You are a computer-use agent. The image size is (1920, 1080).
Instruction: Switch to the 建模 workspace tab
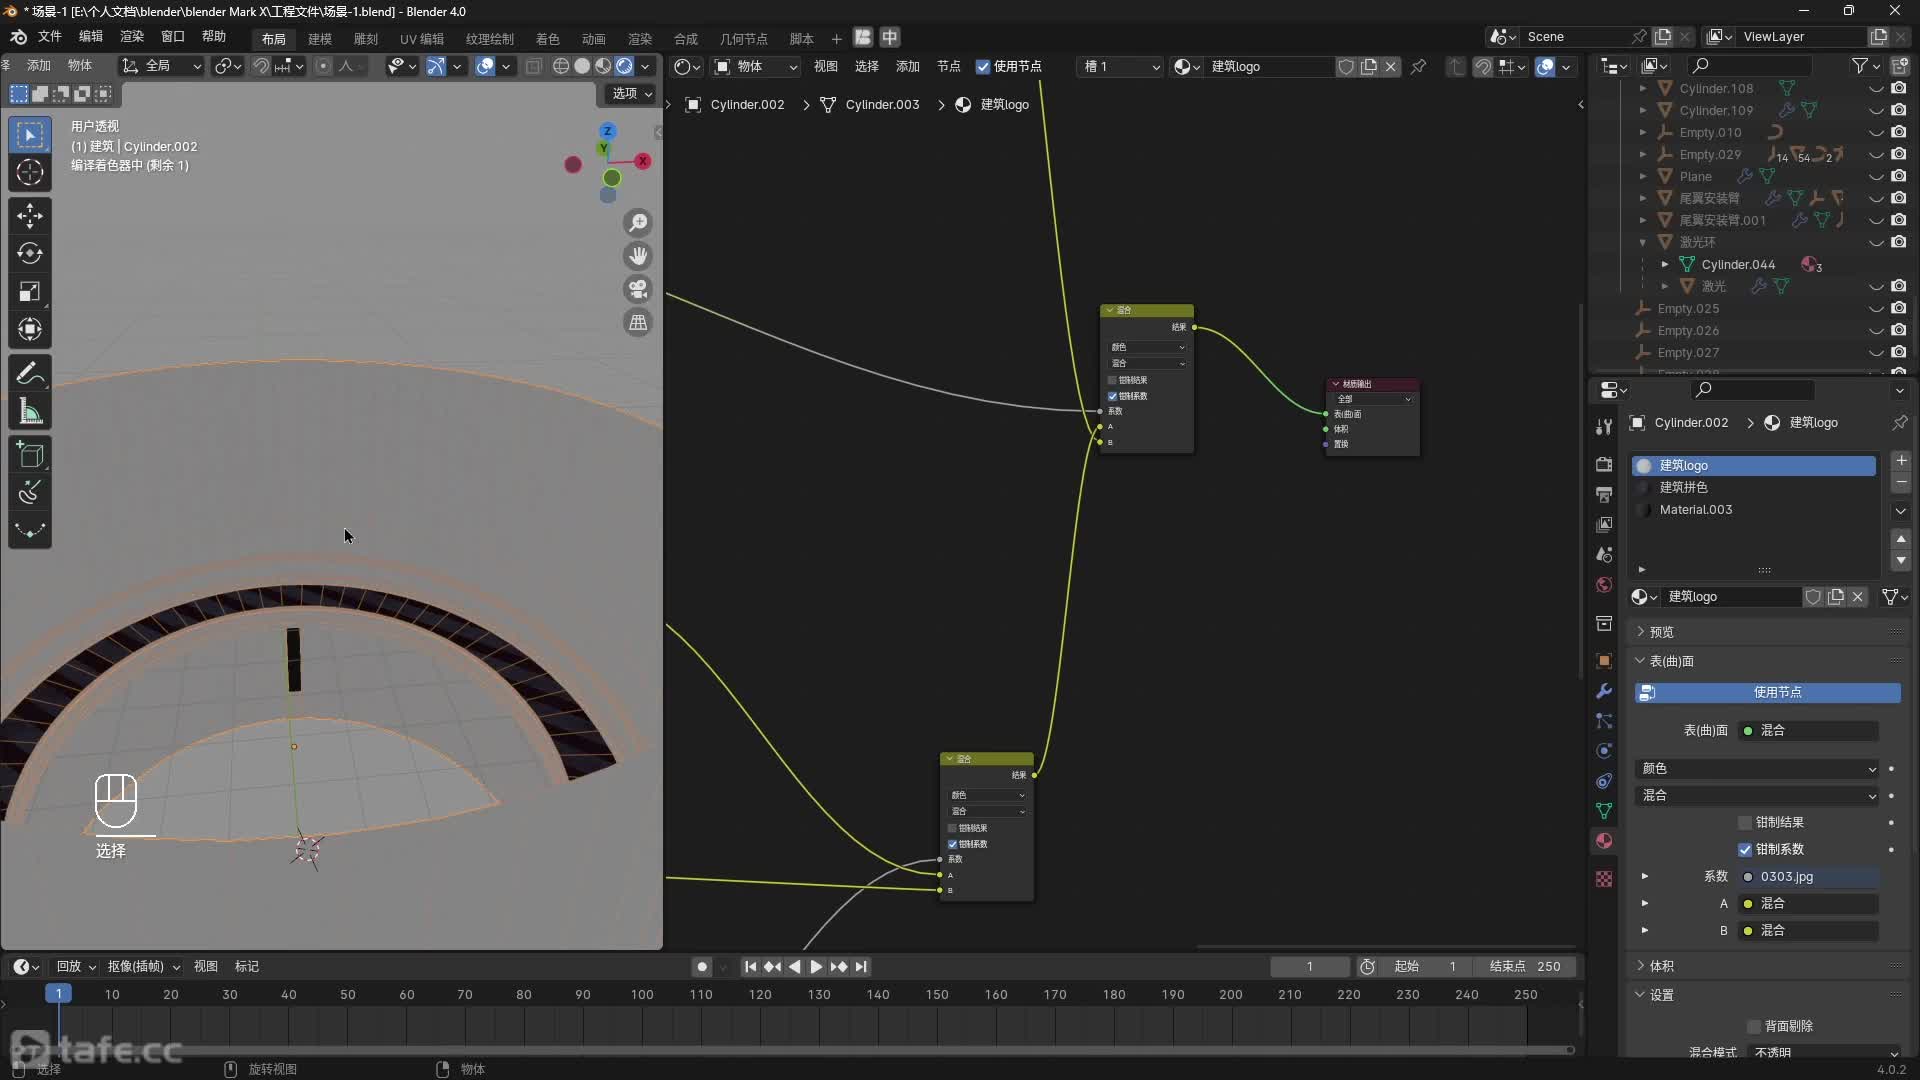click(x=320, y=39)
